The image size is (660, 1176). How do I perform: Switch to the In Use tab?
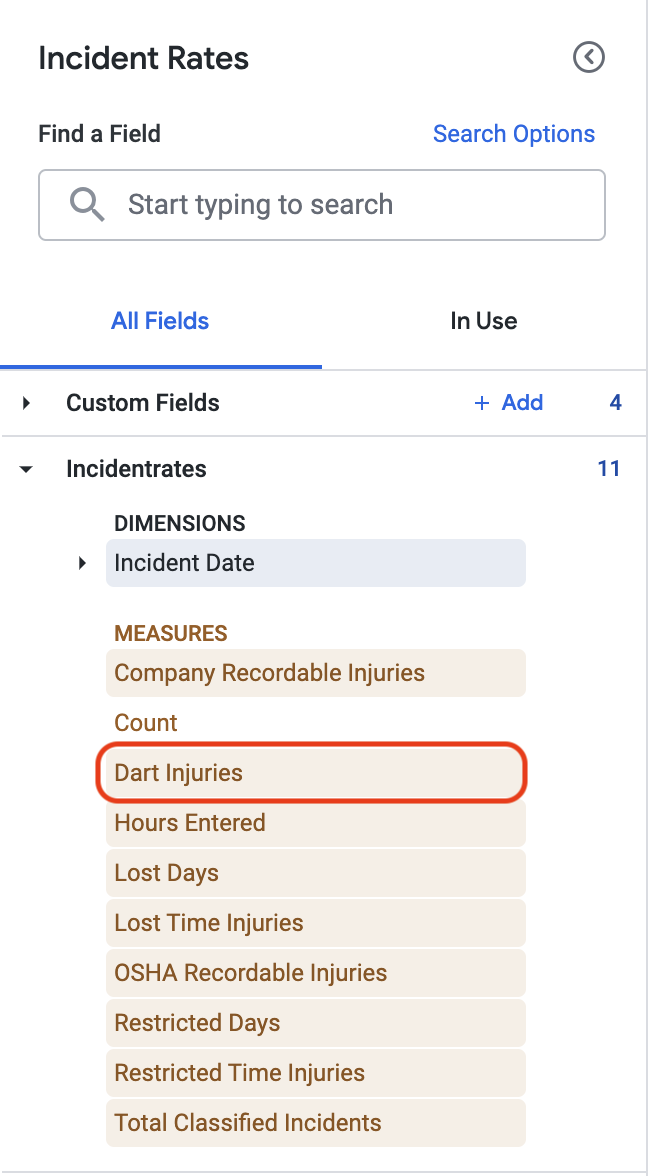[484, 321]
